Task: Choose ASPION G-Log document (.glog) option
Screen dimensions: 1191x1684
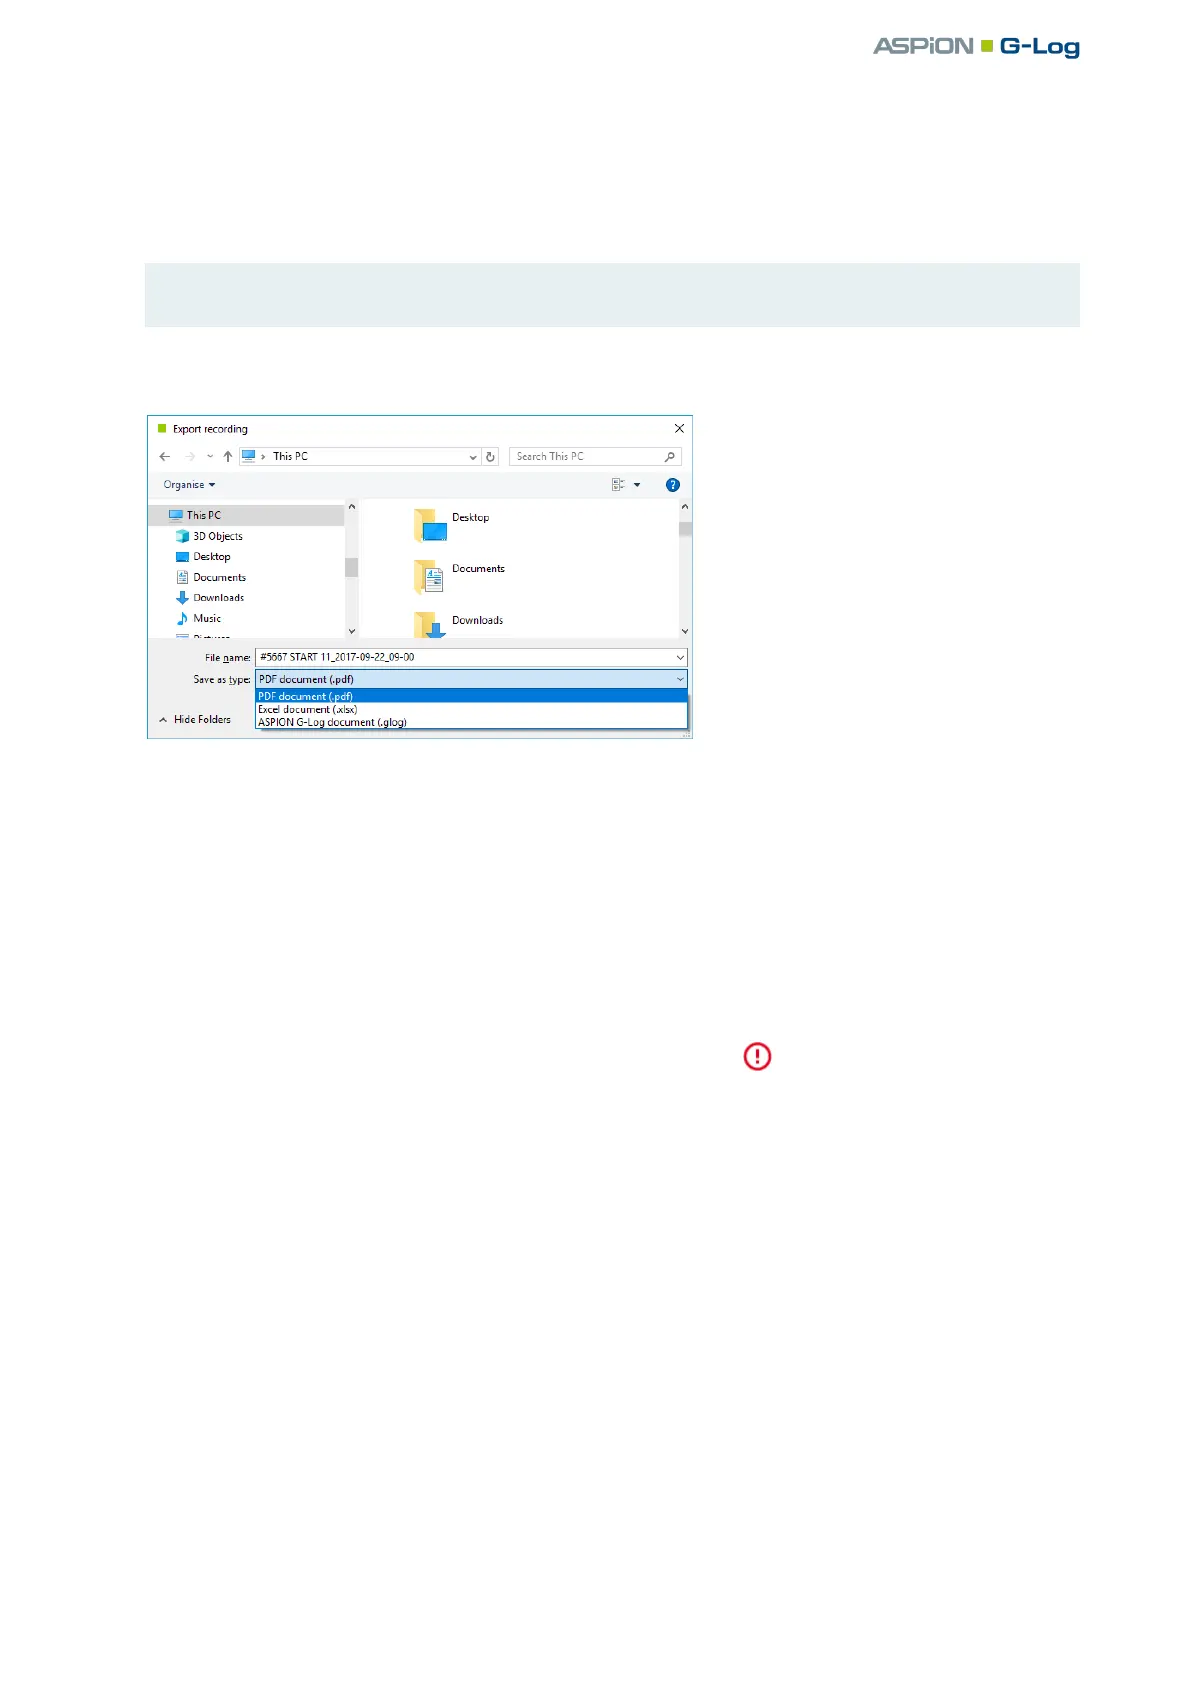Action: [471, 722]
